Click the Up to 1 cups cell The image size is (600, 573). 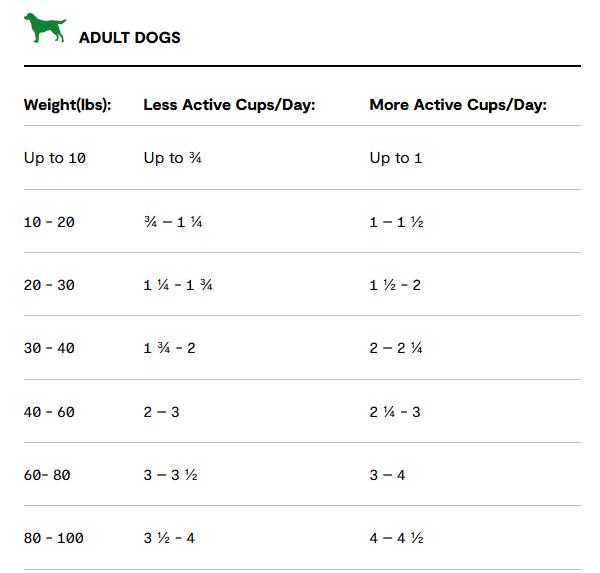[x=396, y=158]
